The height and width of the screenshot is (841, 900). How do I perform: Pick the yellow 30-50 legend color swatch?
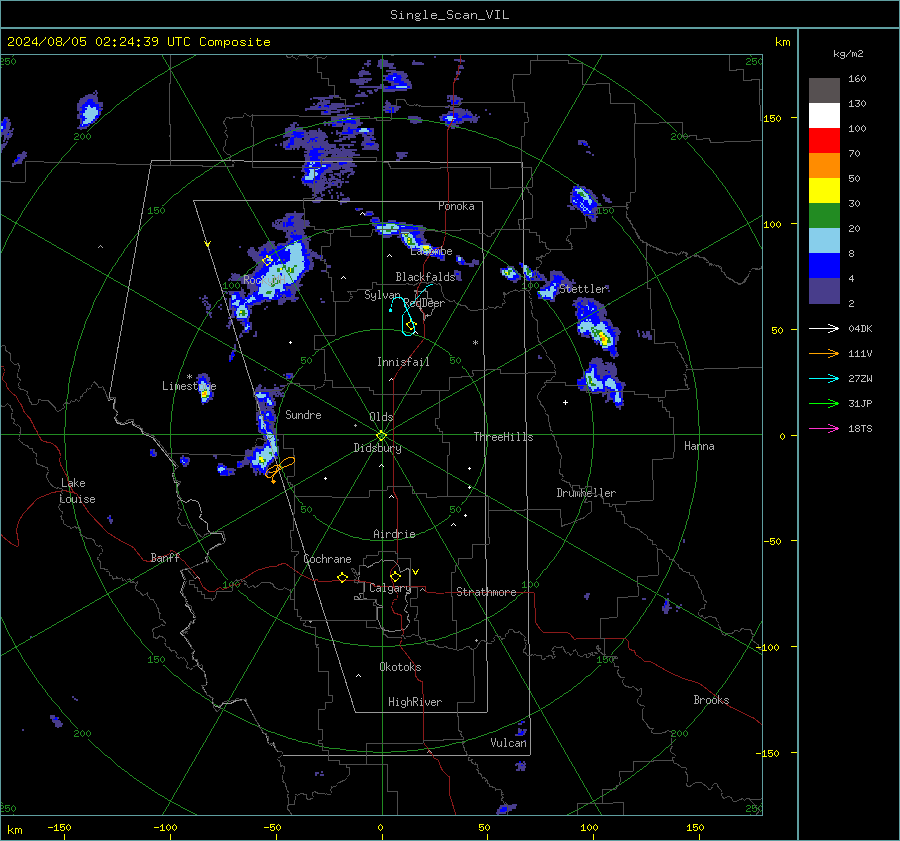click(x=824, y=191)
